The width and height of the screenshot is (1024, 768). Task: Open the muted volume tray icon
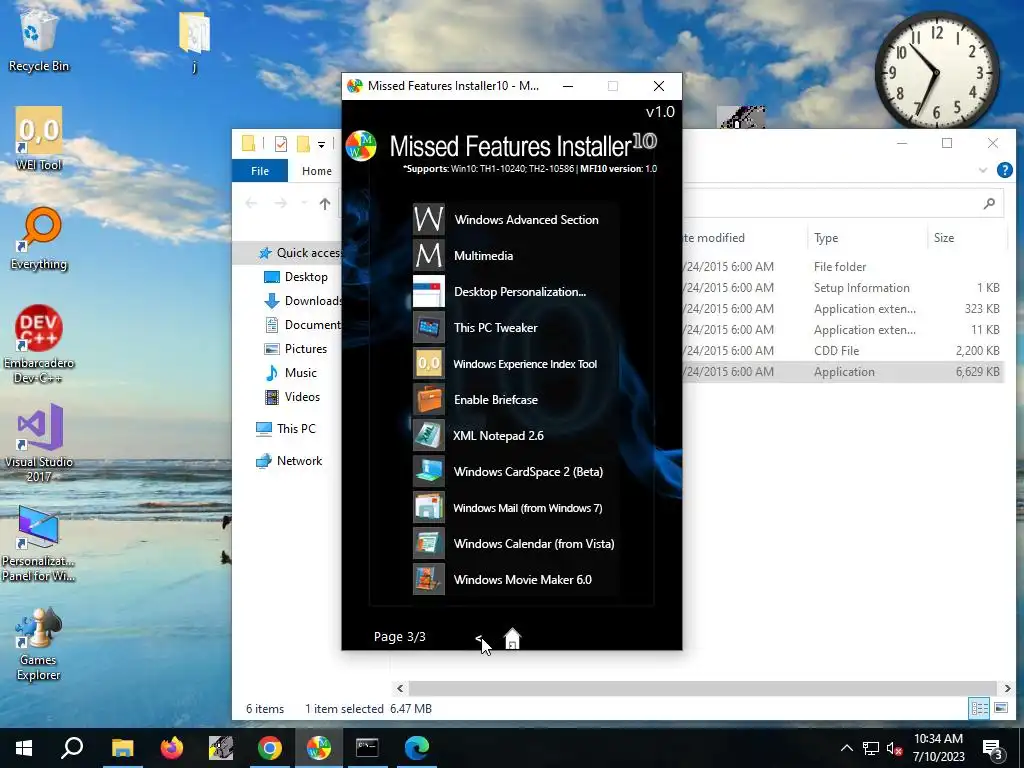point(895,748)
